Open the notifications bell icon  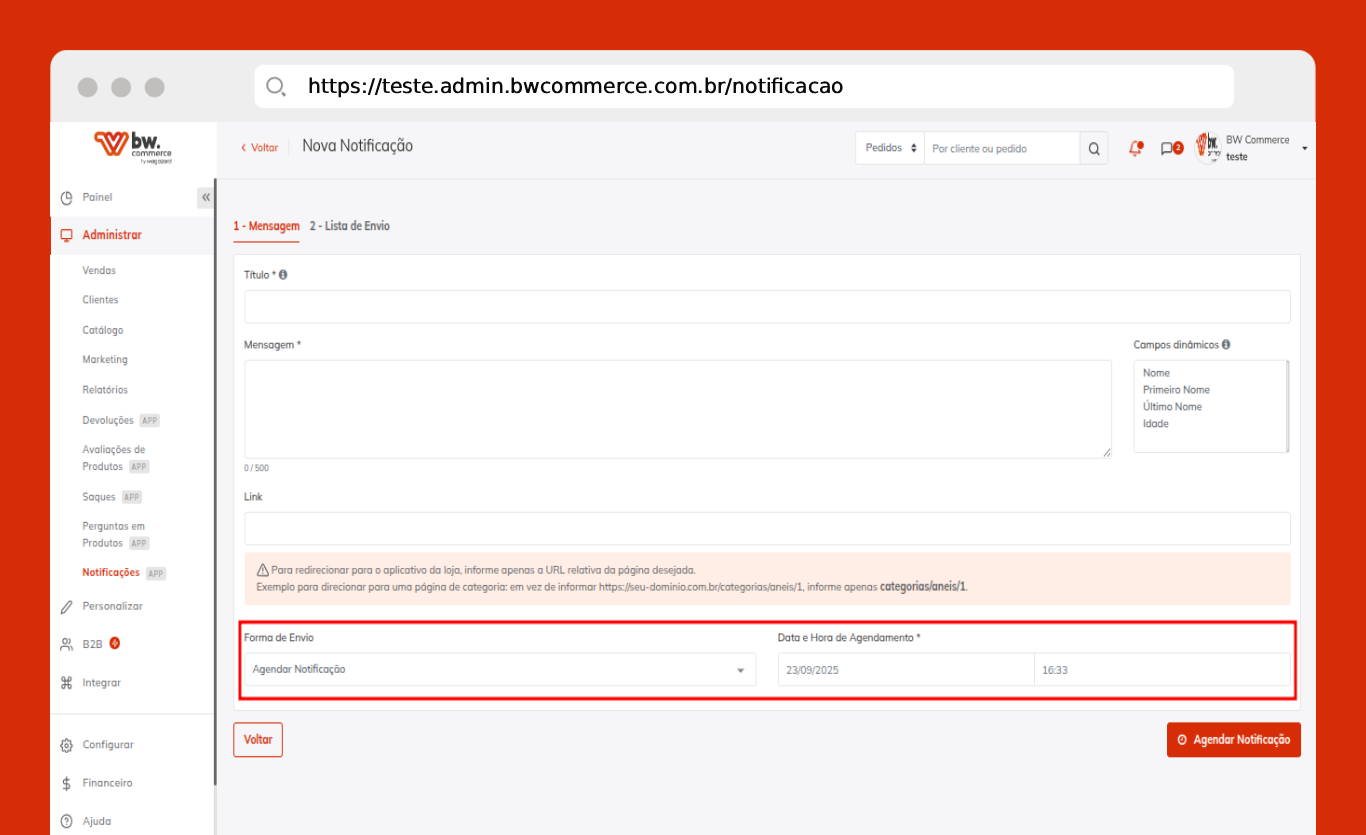(1135, 148)
